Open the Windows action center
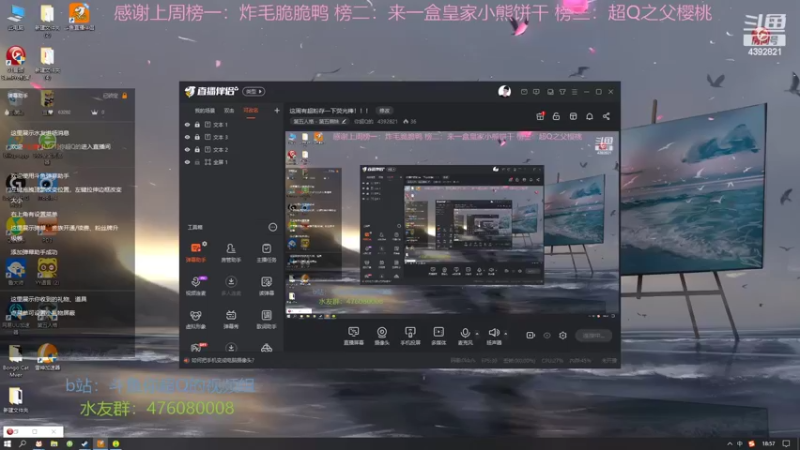Viewport: 800px width, 450px height. (786, 444)
